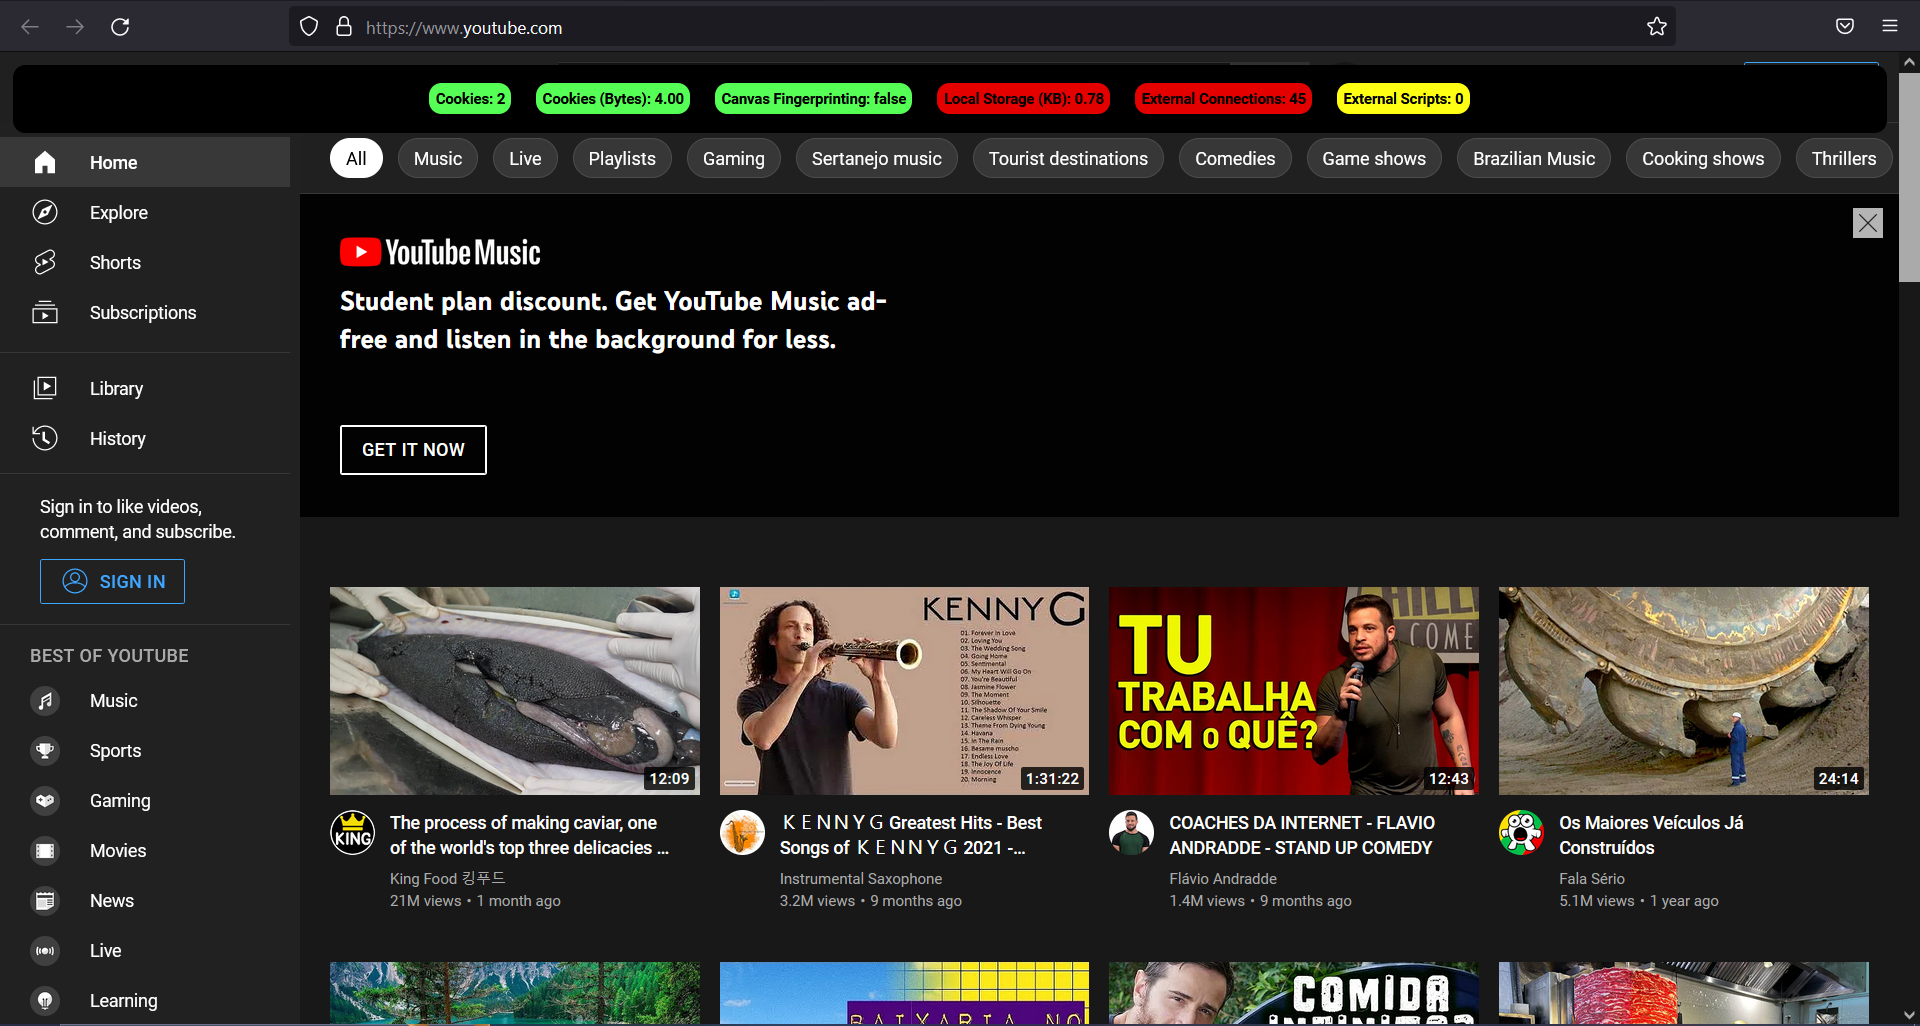Click the Music note icon under Best of YouTube
1920x1026 pixels.
coord(45,701)
